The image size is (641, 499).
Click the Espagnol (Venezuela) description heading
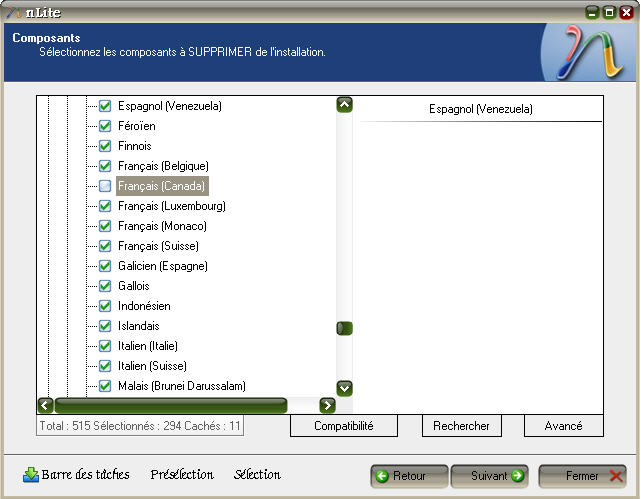481,109
